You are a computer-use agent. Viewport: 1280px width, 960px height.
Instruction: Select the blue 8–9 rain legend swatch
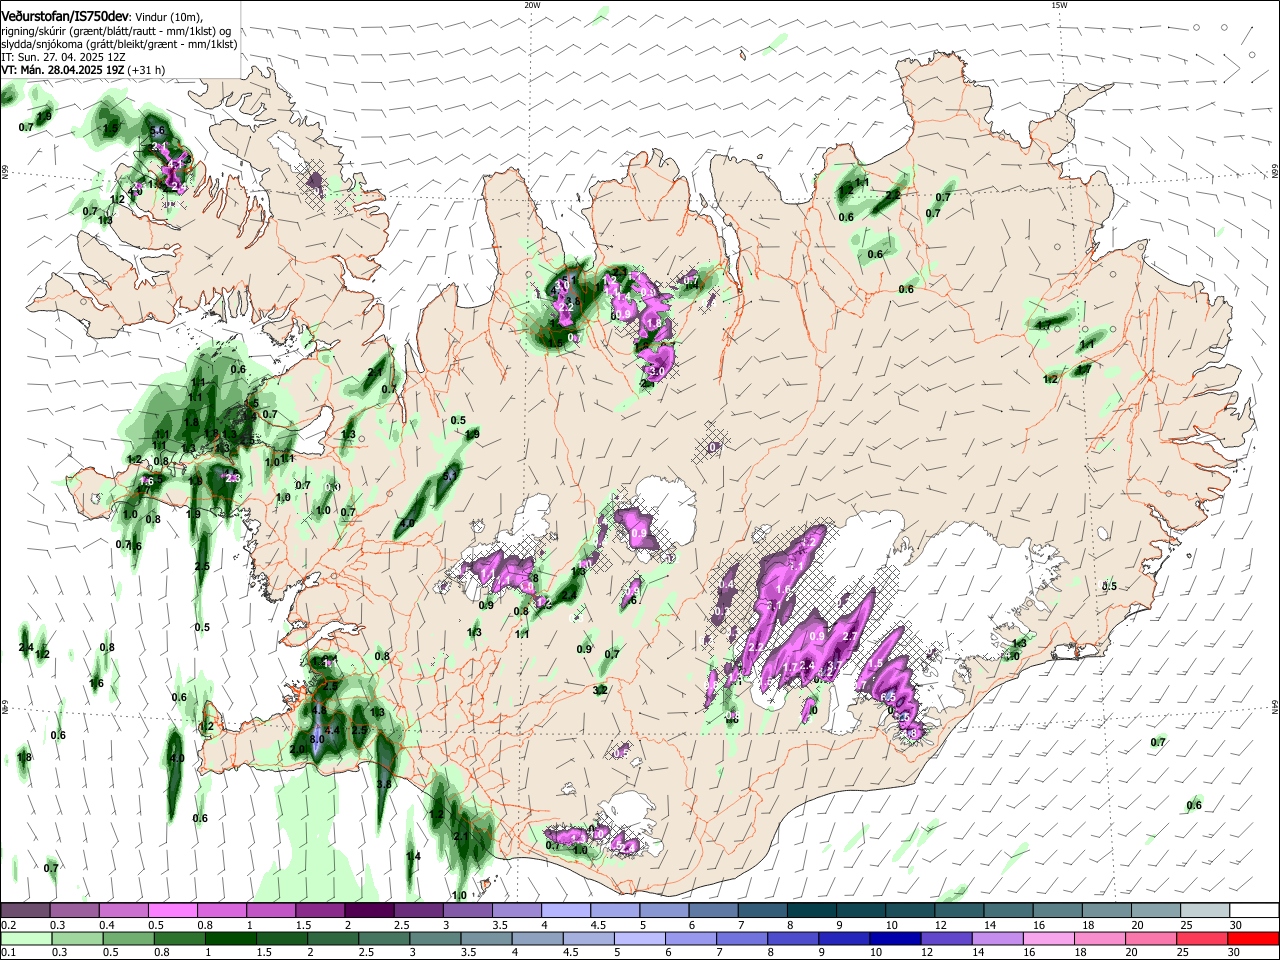coord(793,938)
